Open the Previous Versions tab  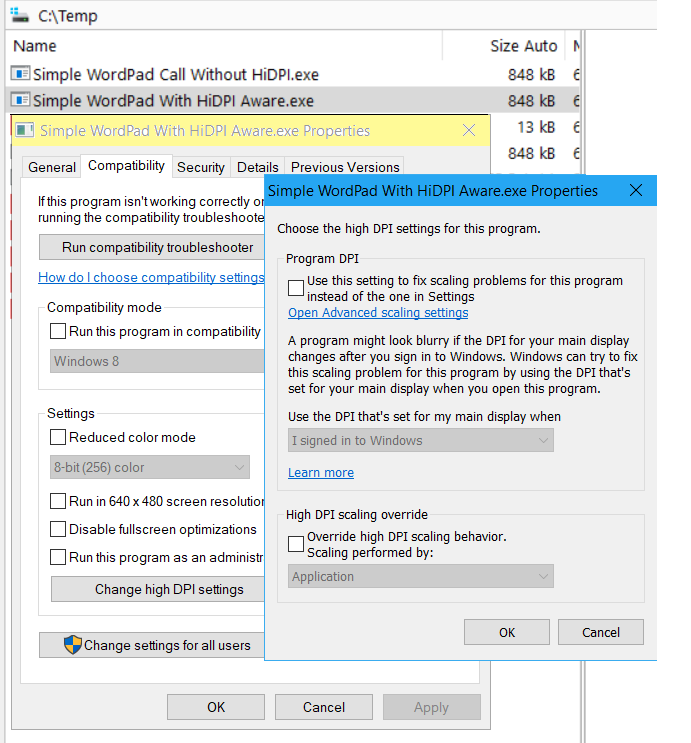tap(345, 167)
